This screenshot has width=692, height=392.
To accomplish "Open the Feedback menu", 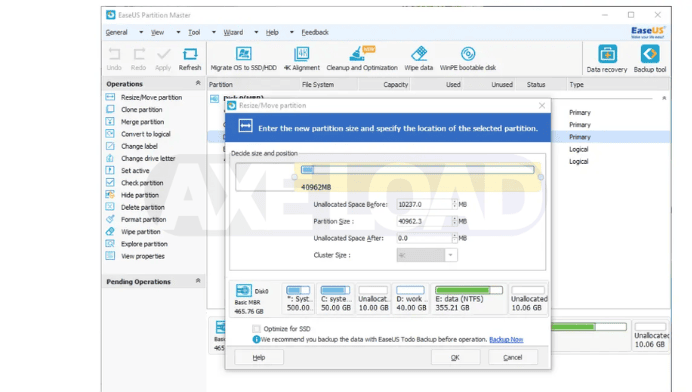I will 315,32.
